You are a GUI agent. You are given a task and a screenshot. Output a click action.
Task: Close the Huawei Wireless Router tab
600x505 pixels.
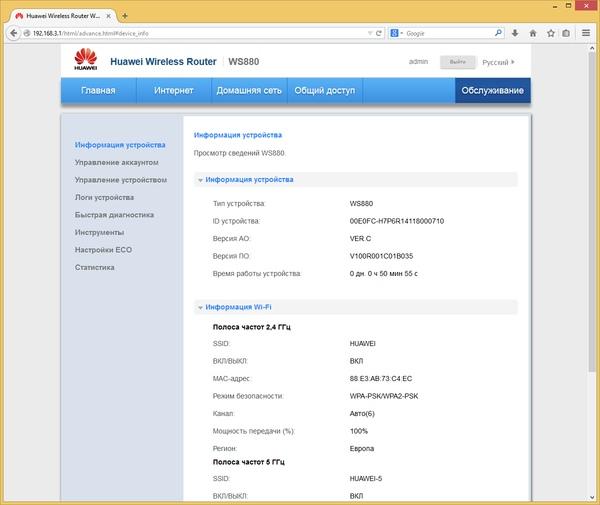click(x=109, y=16)
